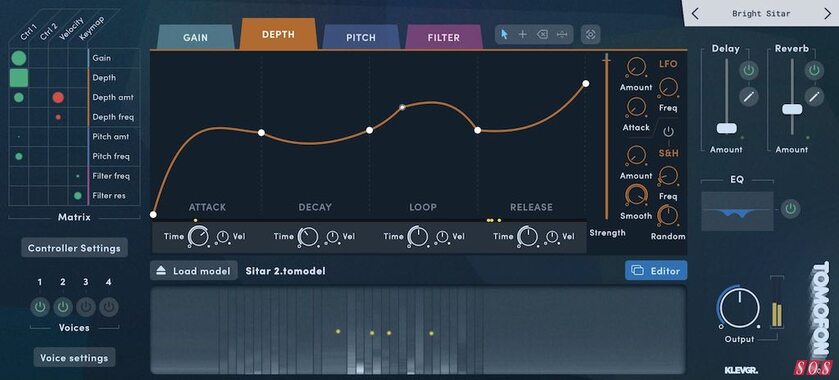This screenshot has width=839, height=380.
Task: Click Velocity Depth freq red dot
Action: point(58,117)
